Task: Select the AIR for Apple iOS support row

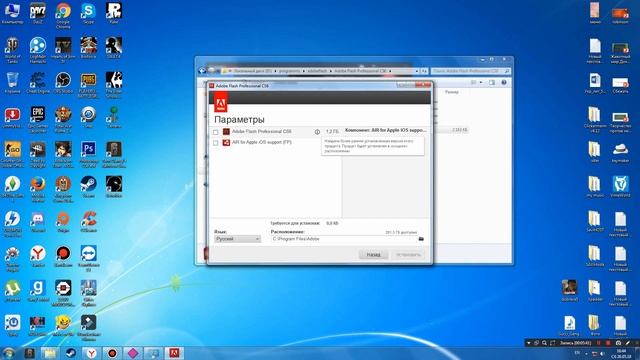Action: pos(275,142)
